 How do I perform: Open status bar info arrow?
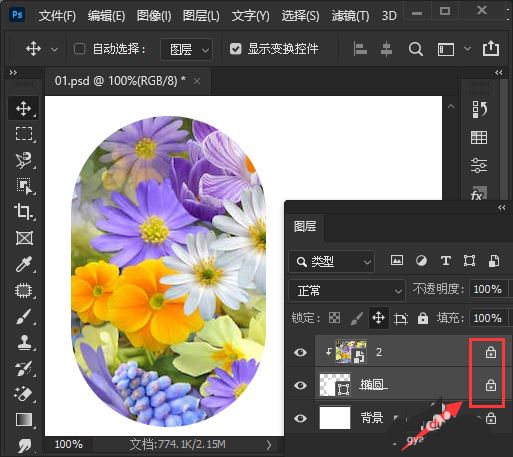269,445
